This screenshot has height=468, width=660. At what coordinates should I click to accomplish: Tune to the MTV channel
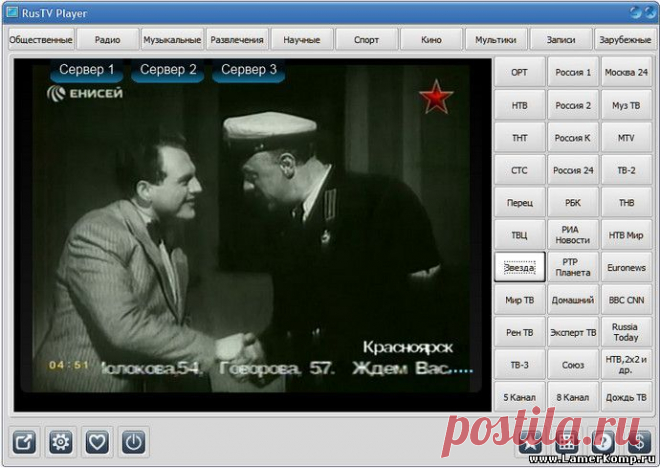[626, 138]
